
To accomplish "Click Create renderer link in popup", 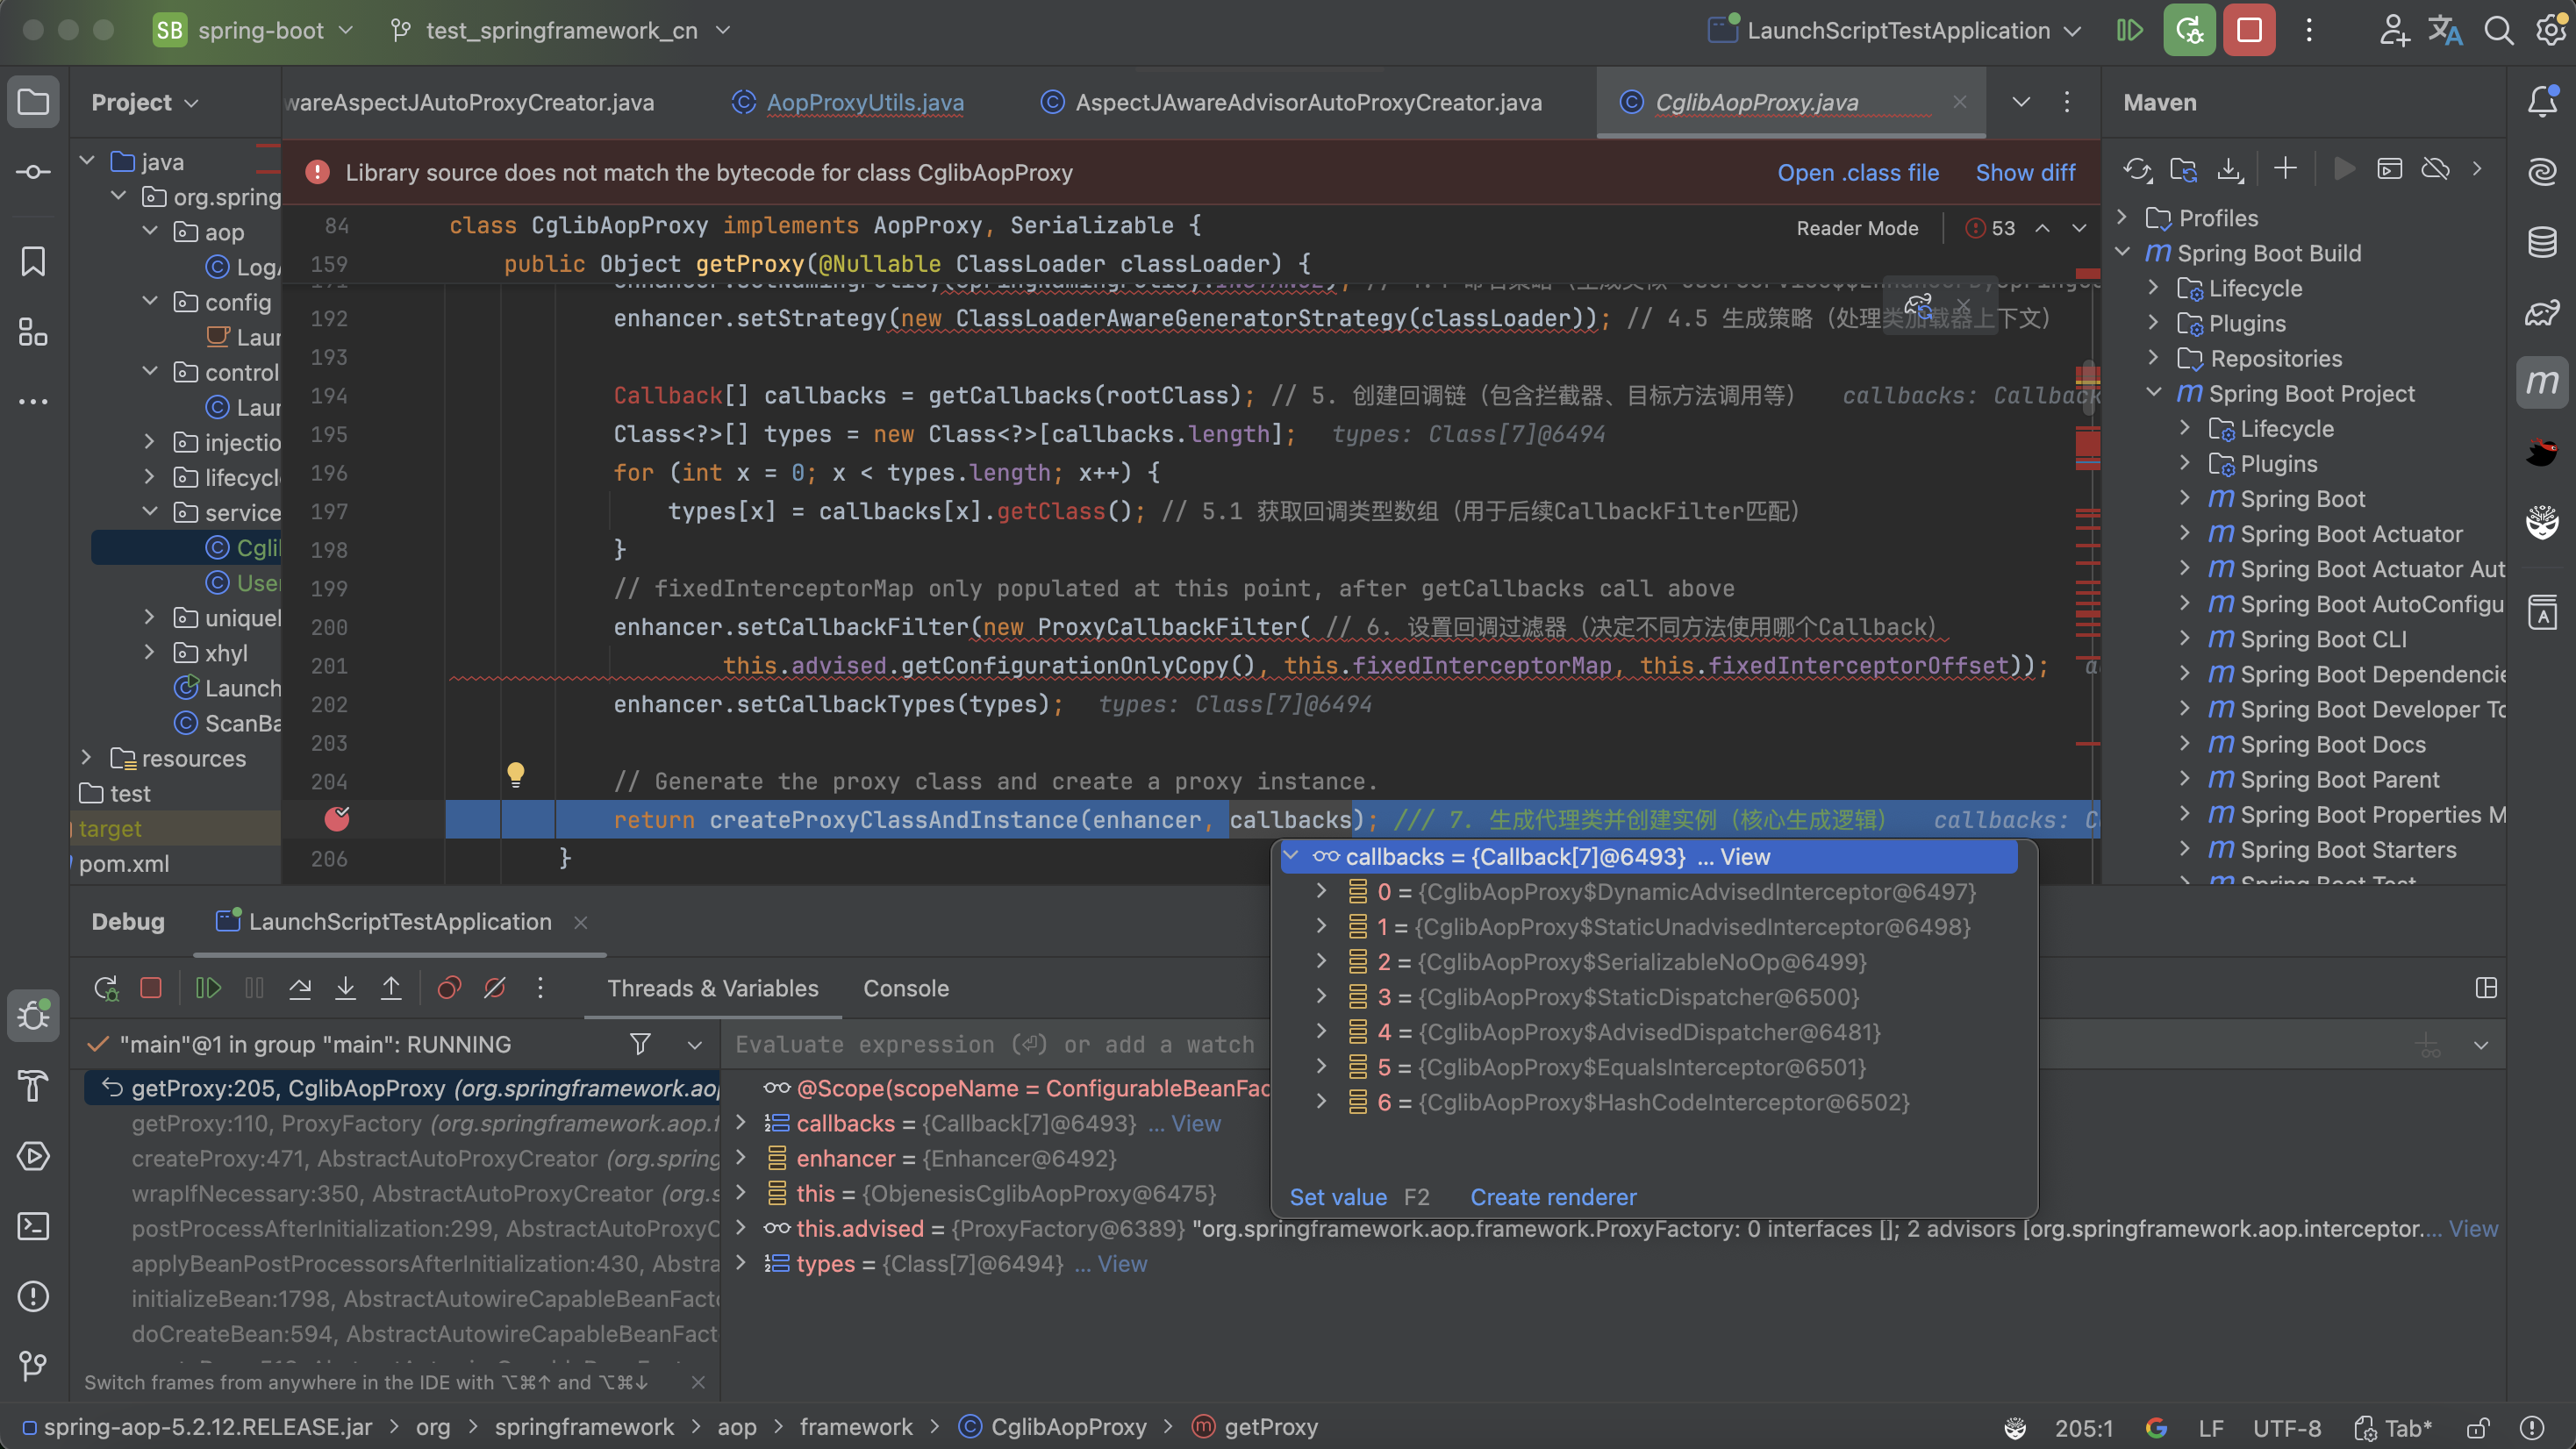I will click(1553, 1197).
